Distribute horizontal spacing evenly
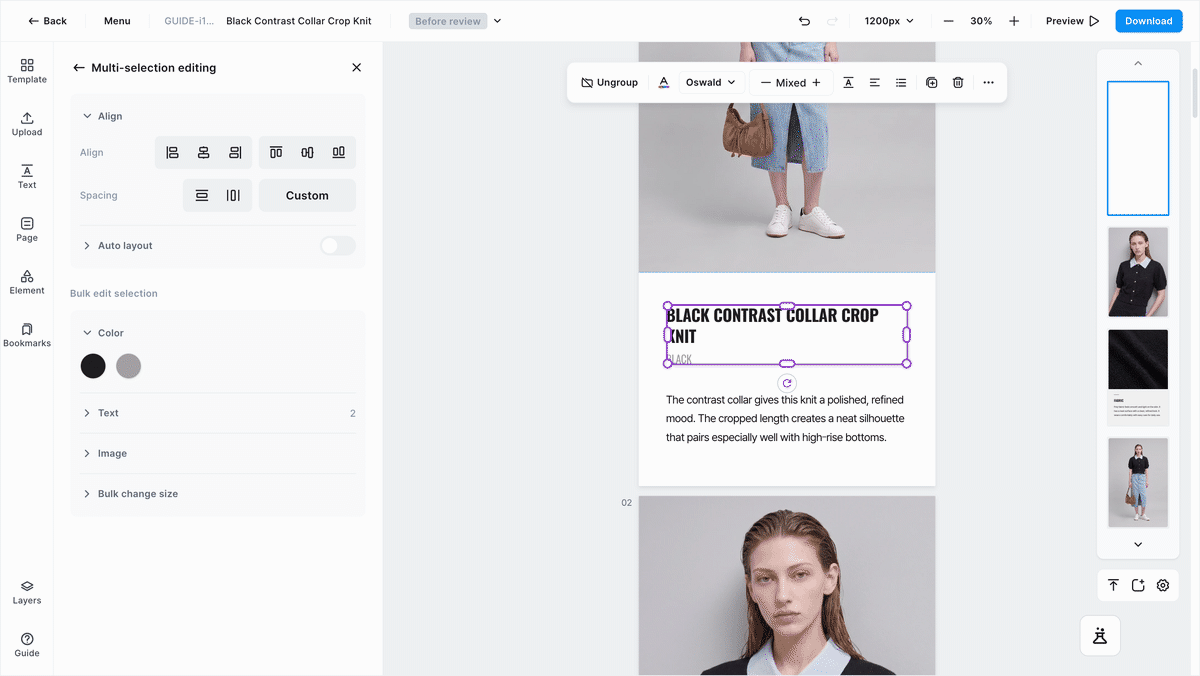The image size is (1200, 676). tap(233, 195)
